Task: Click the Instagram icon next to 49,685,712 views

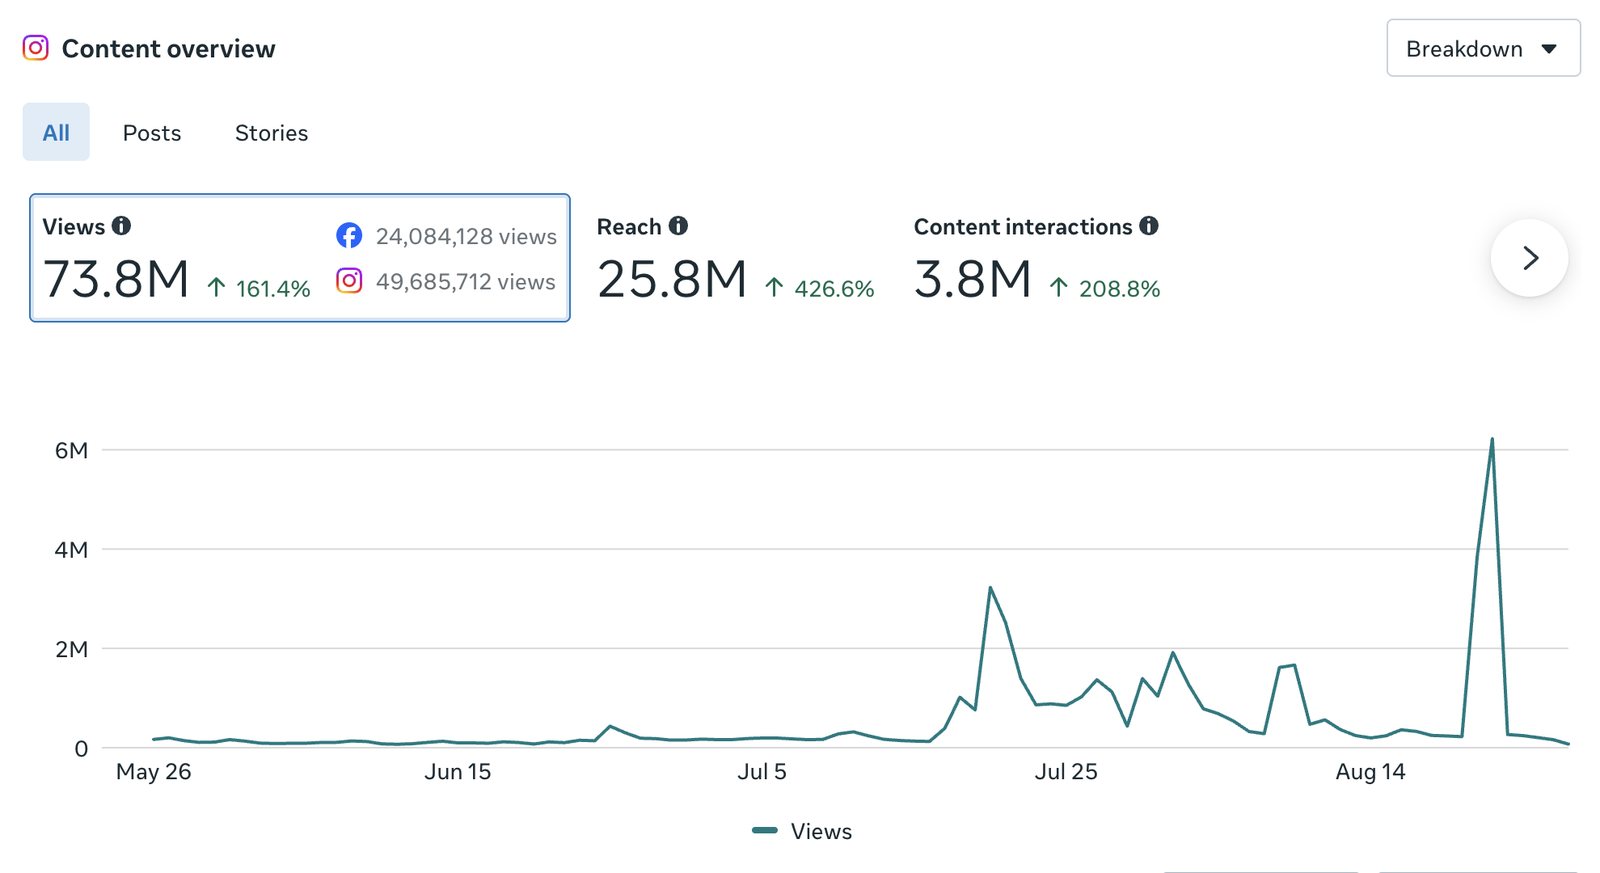Action: [349, 281]
